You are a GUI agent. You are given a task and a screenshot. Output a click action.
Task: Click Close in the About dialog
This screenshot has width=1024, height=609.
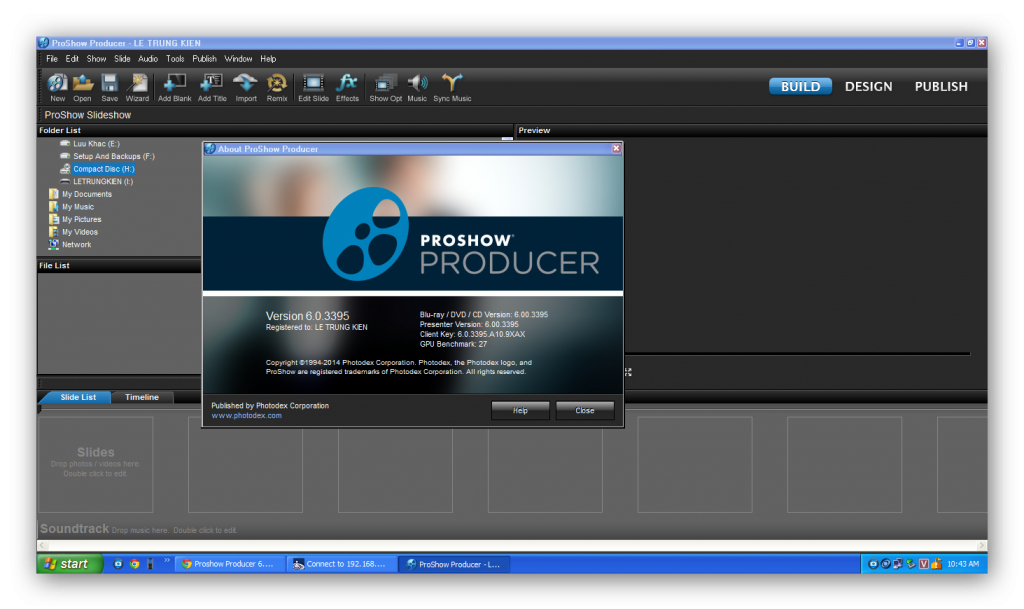[584, 411]
